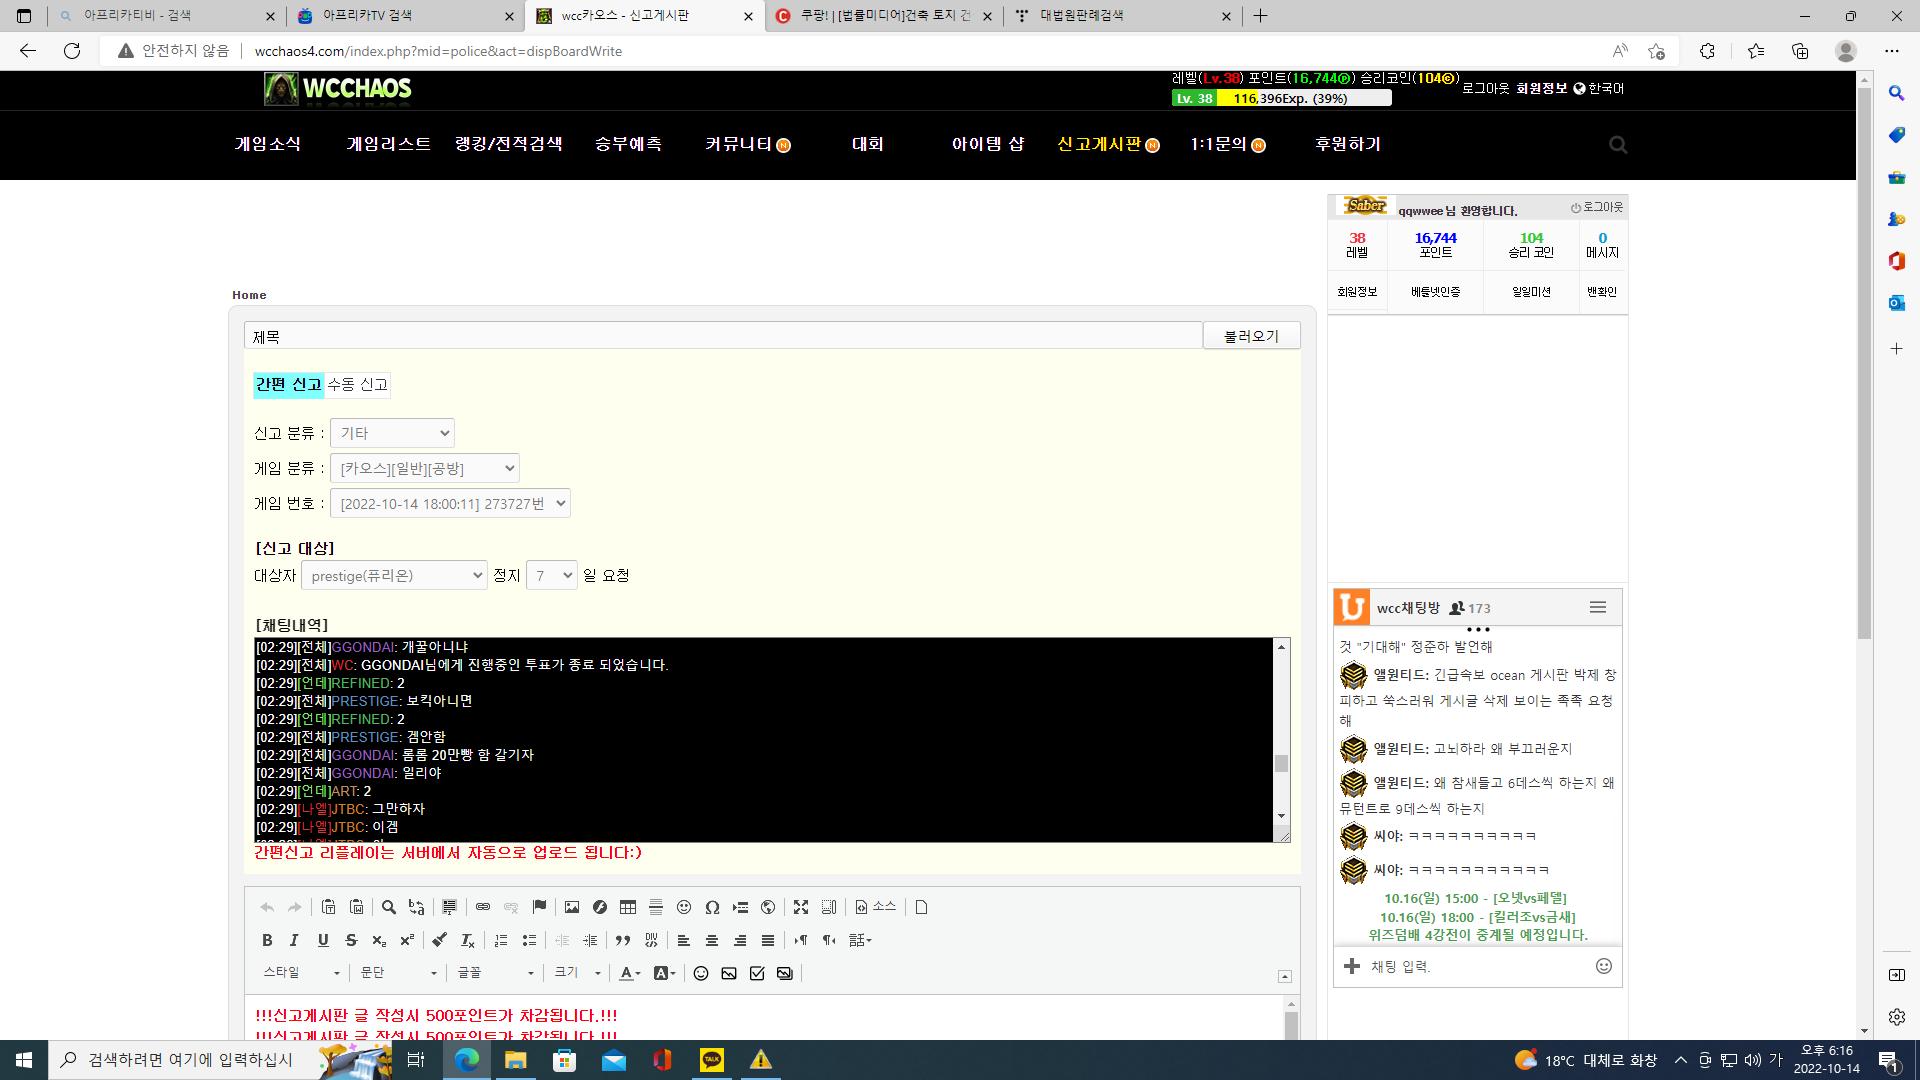Screen dimensions: 1920x1080
Task: Insert a hyperlink with the link icon
Action: pos(483,907)
